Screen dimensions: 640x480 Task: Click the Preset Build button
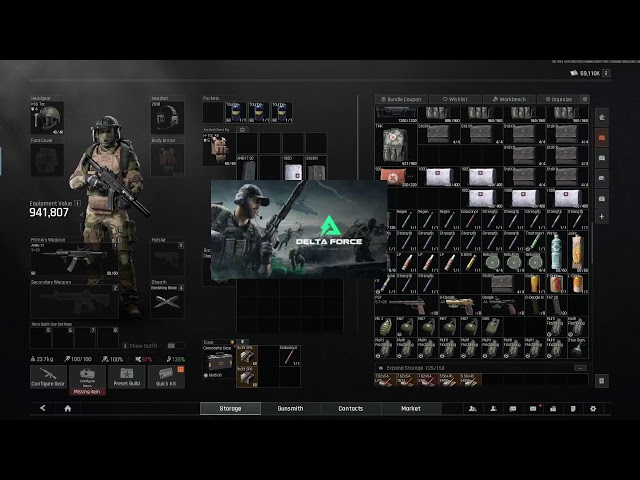pyautogui.click(x=127, y=377)
